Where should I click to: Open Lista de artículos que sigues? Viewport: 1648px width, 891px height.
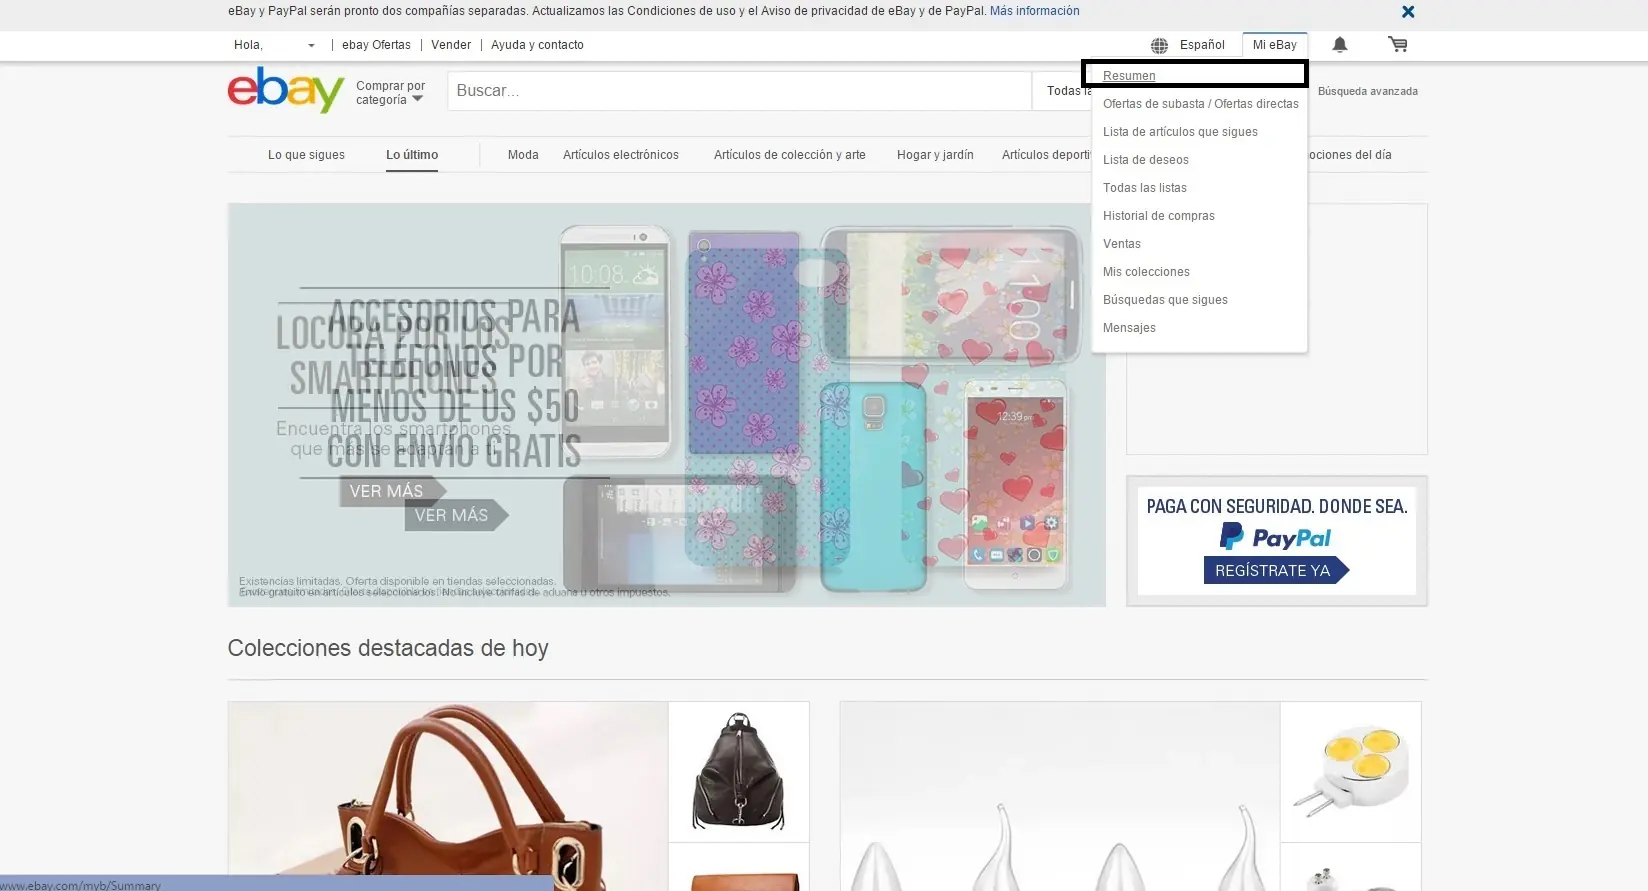click(1180, 132)
